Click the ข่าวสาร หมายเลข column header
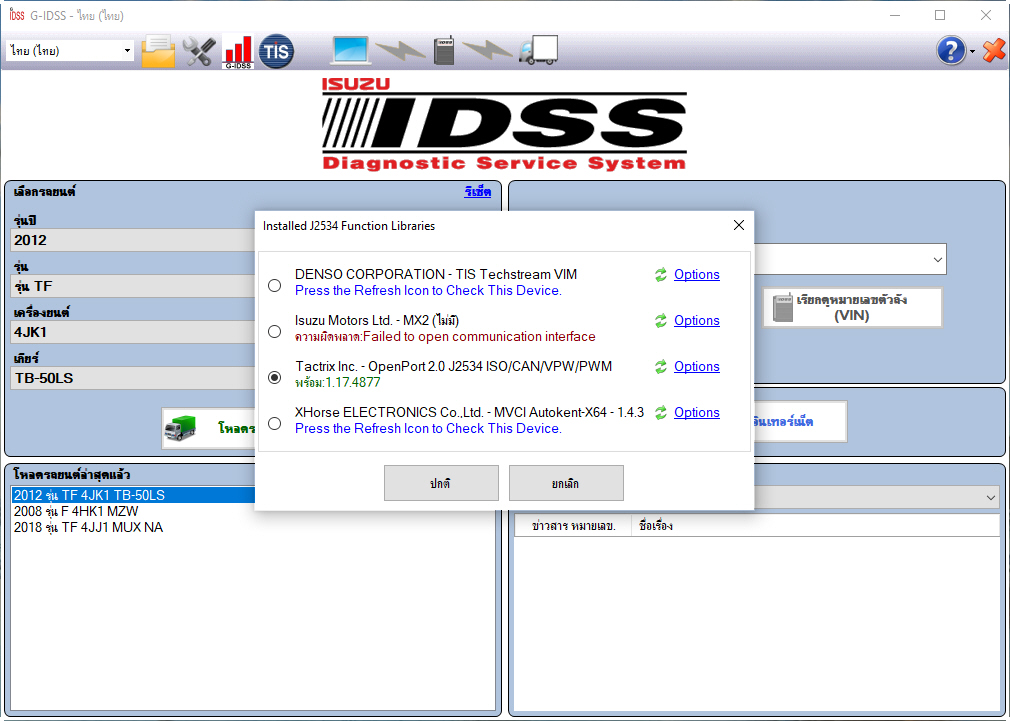This screenshot has height=721, width=1010. tap(573, 526)
